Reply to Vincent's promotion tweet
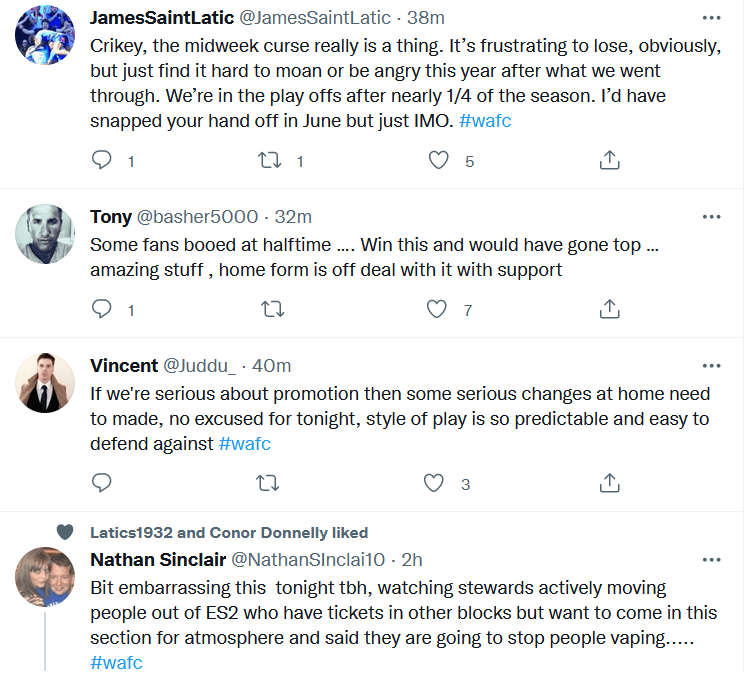Image resolution: width=751 pixels, height=697 pixels. tap(101, 484)
